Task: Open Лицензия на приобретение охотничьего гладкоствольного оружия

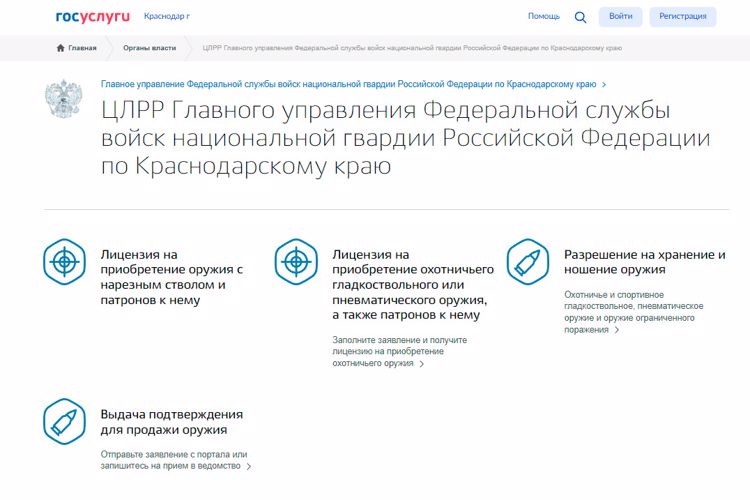Action: click(413, 285)
